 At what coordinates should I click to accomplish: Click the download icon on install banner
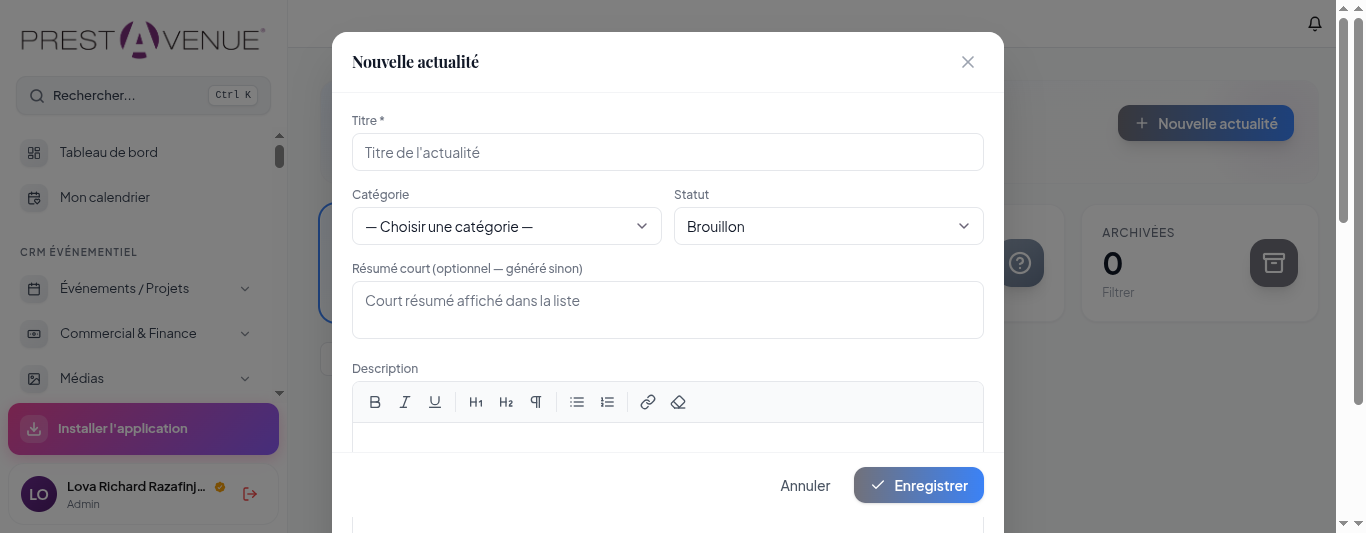(x=34, y=429)
